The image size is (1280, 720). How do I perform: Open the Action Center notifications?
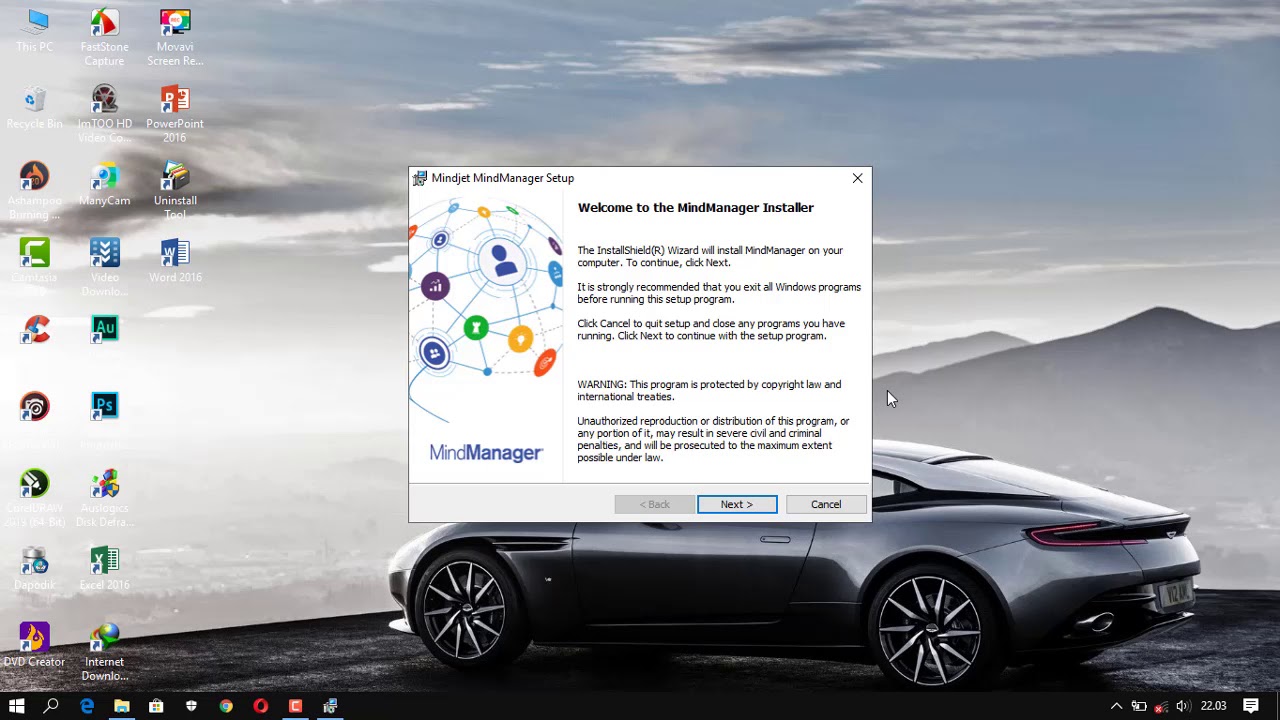1251,706
